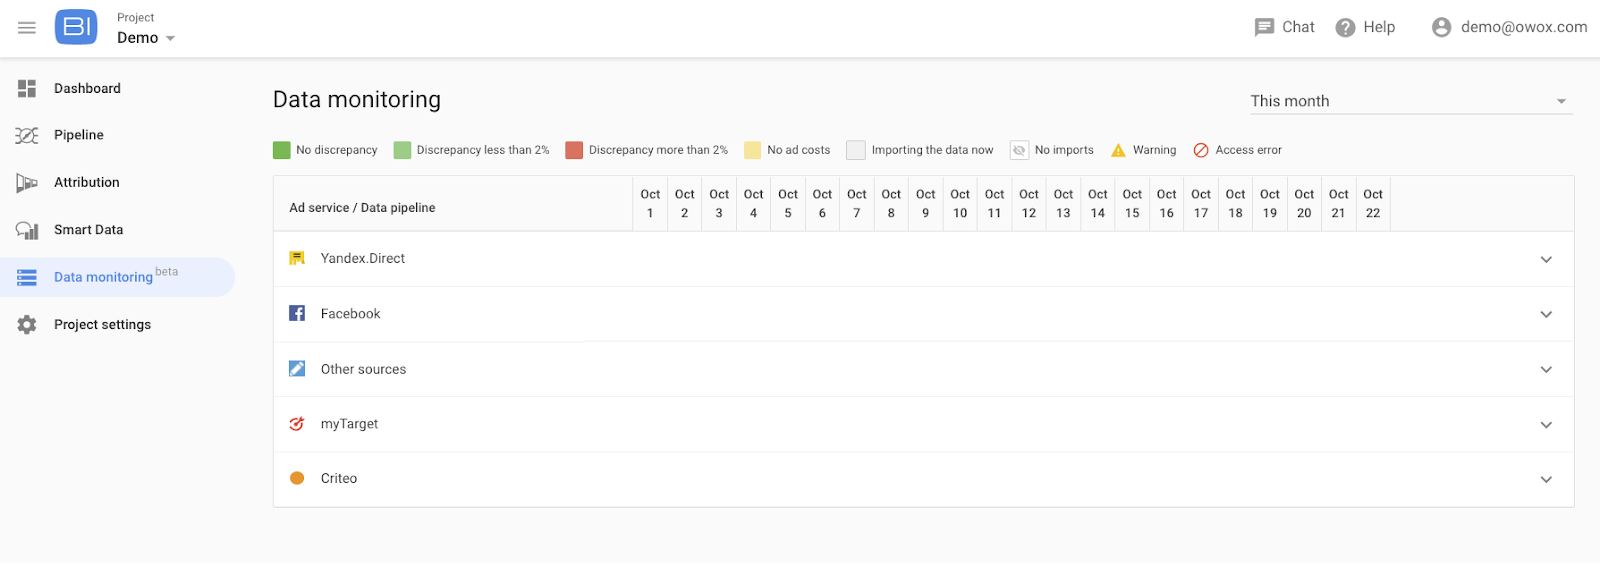Open the Attribution section
The width and height of the screenshot is (1600, 567).
tap(87, 183)
